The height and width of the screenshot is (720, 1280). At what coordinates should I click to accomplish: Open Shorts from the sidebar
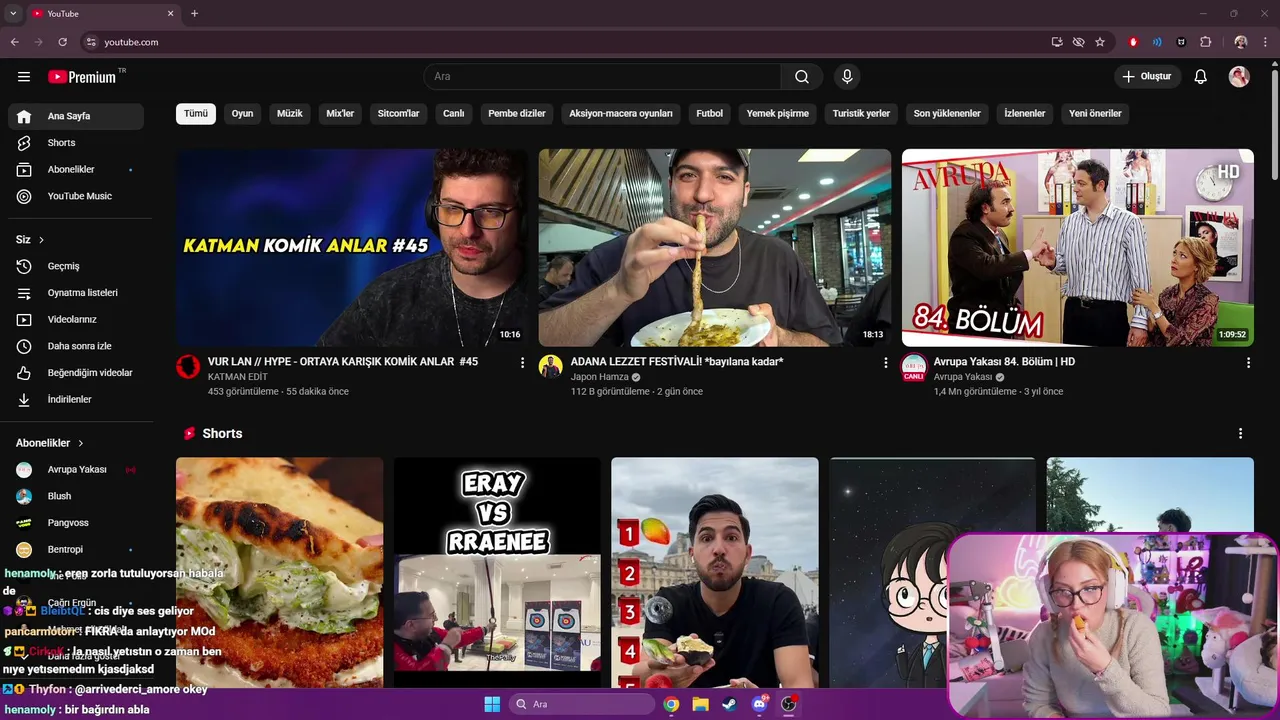tap(76, 143)
